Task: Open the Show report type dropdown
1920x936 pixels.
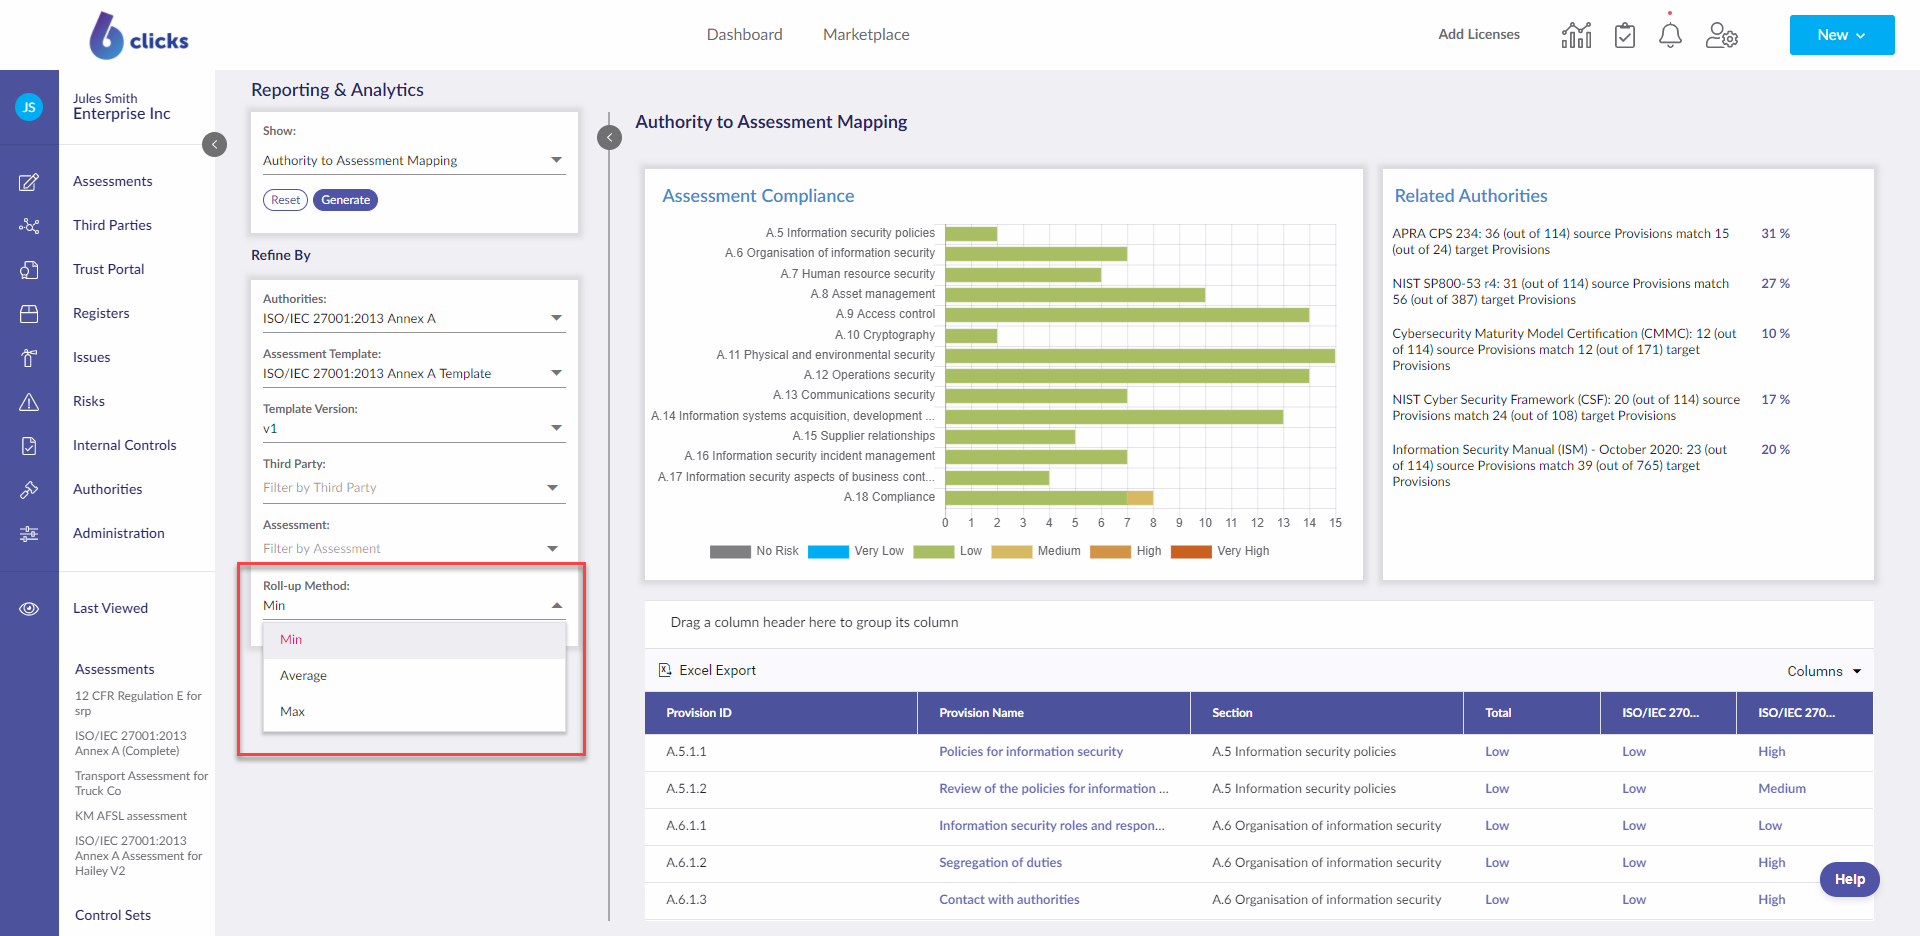Action: tap(414, 160)
